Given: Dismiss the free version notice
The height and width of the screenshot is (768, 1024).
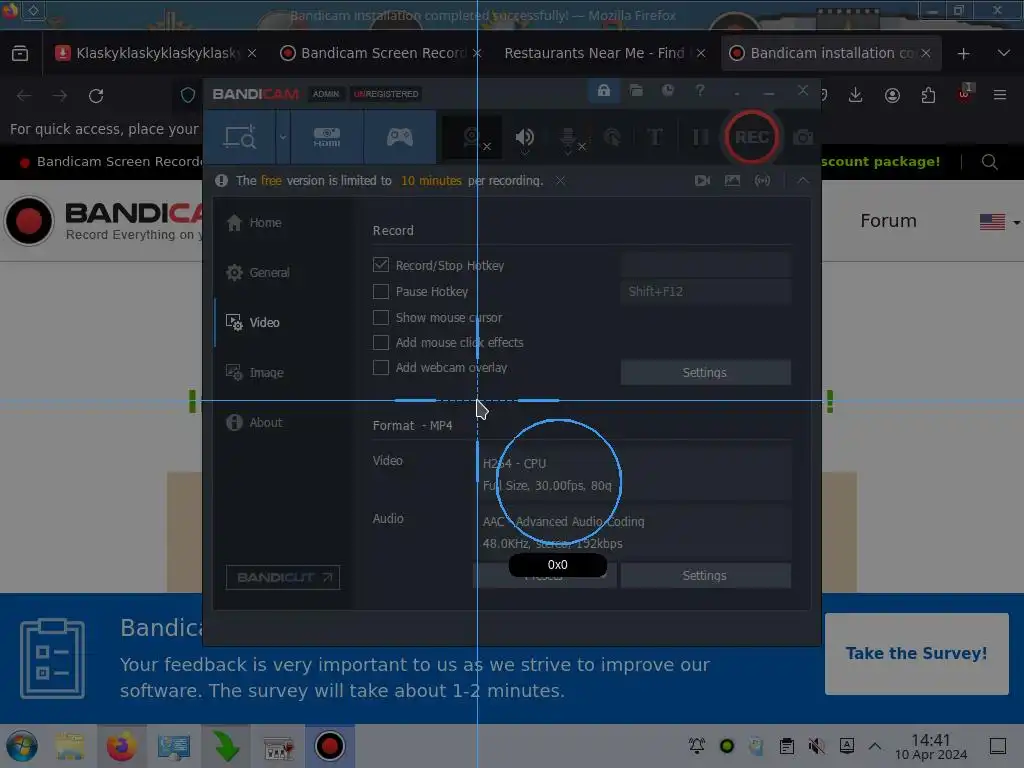Looking at the screenshot, I should pyautogui.click(x=560, y=180).
